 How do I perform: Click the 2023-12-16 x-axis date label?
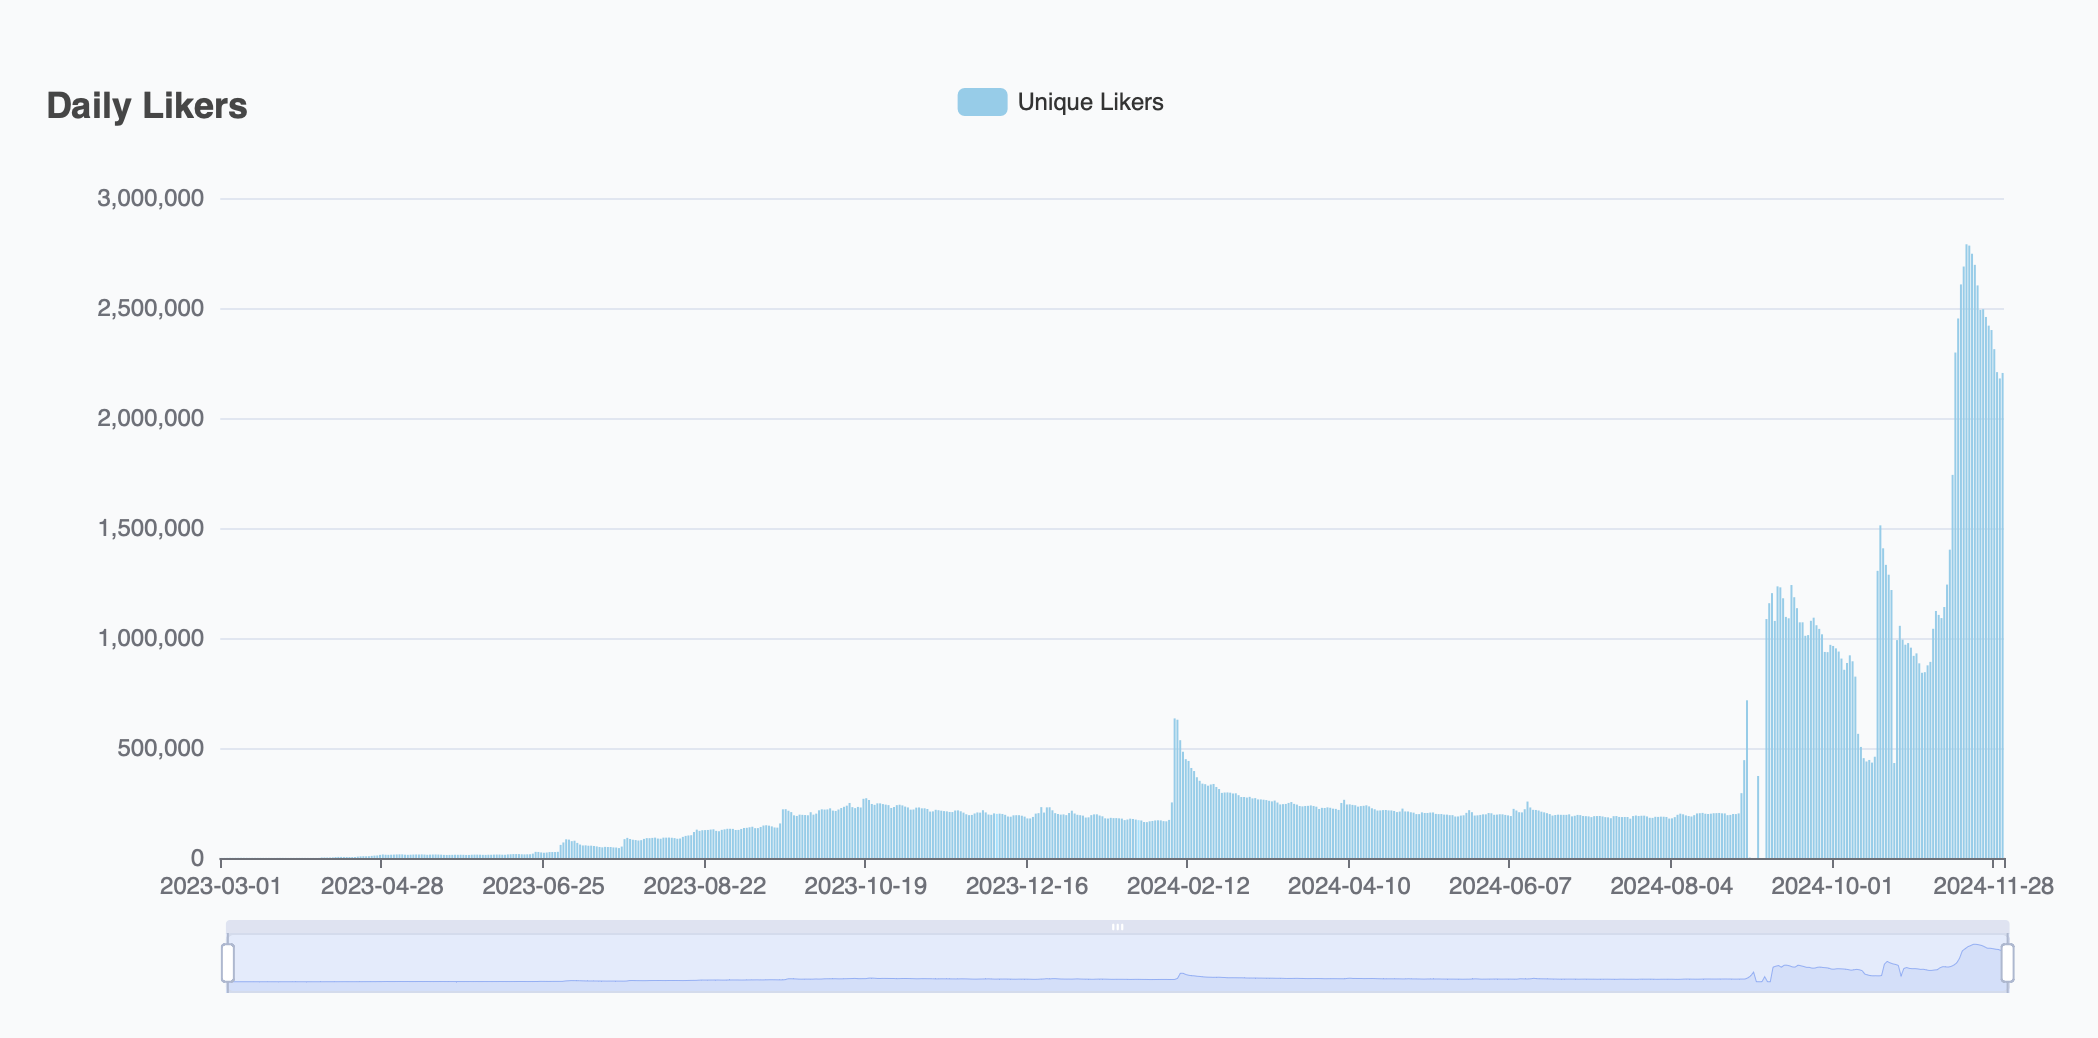[x=1027, y=886]
